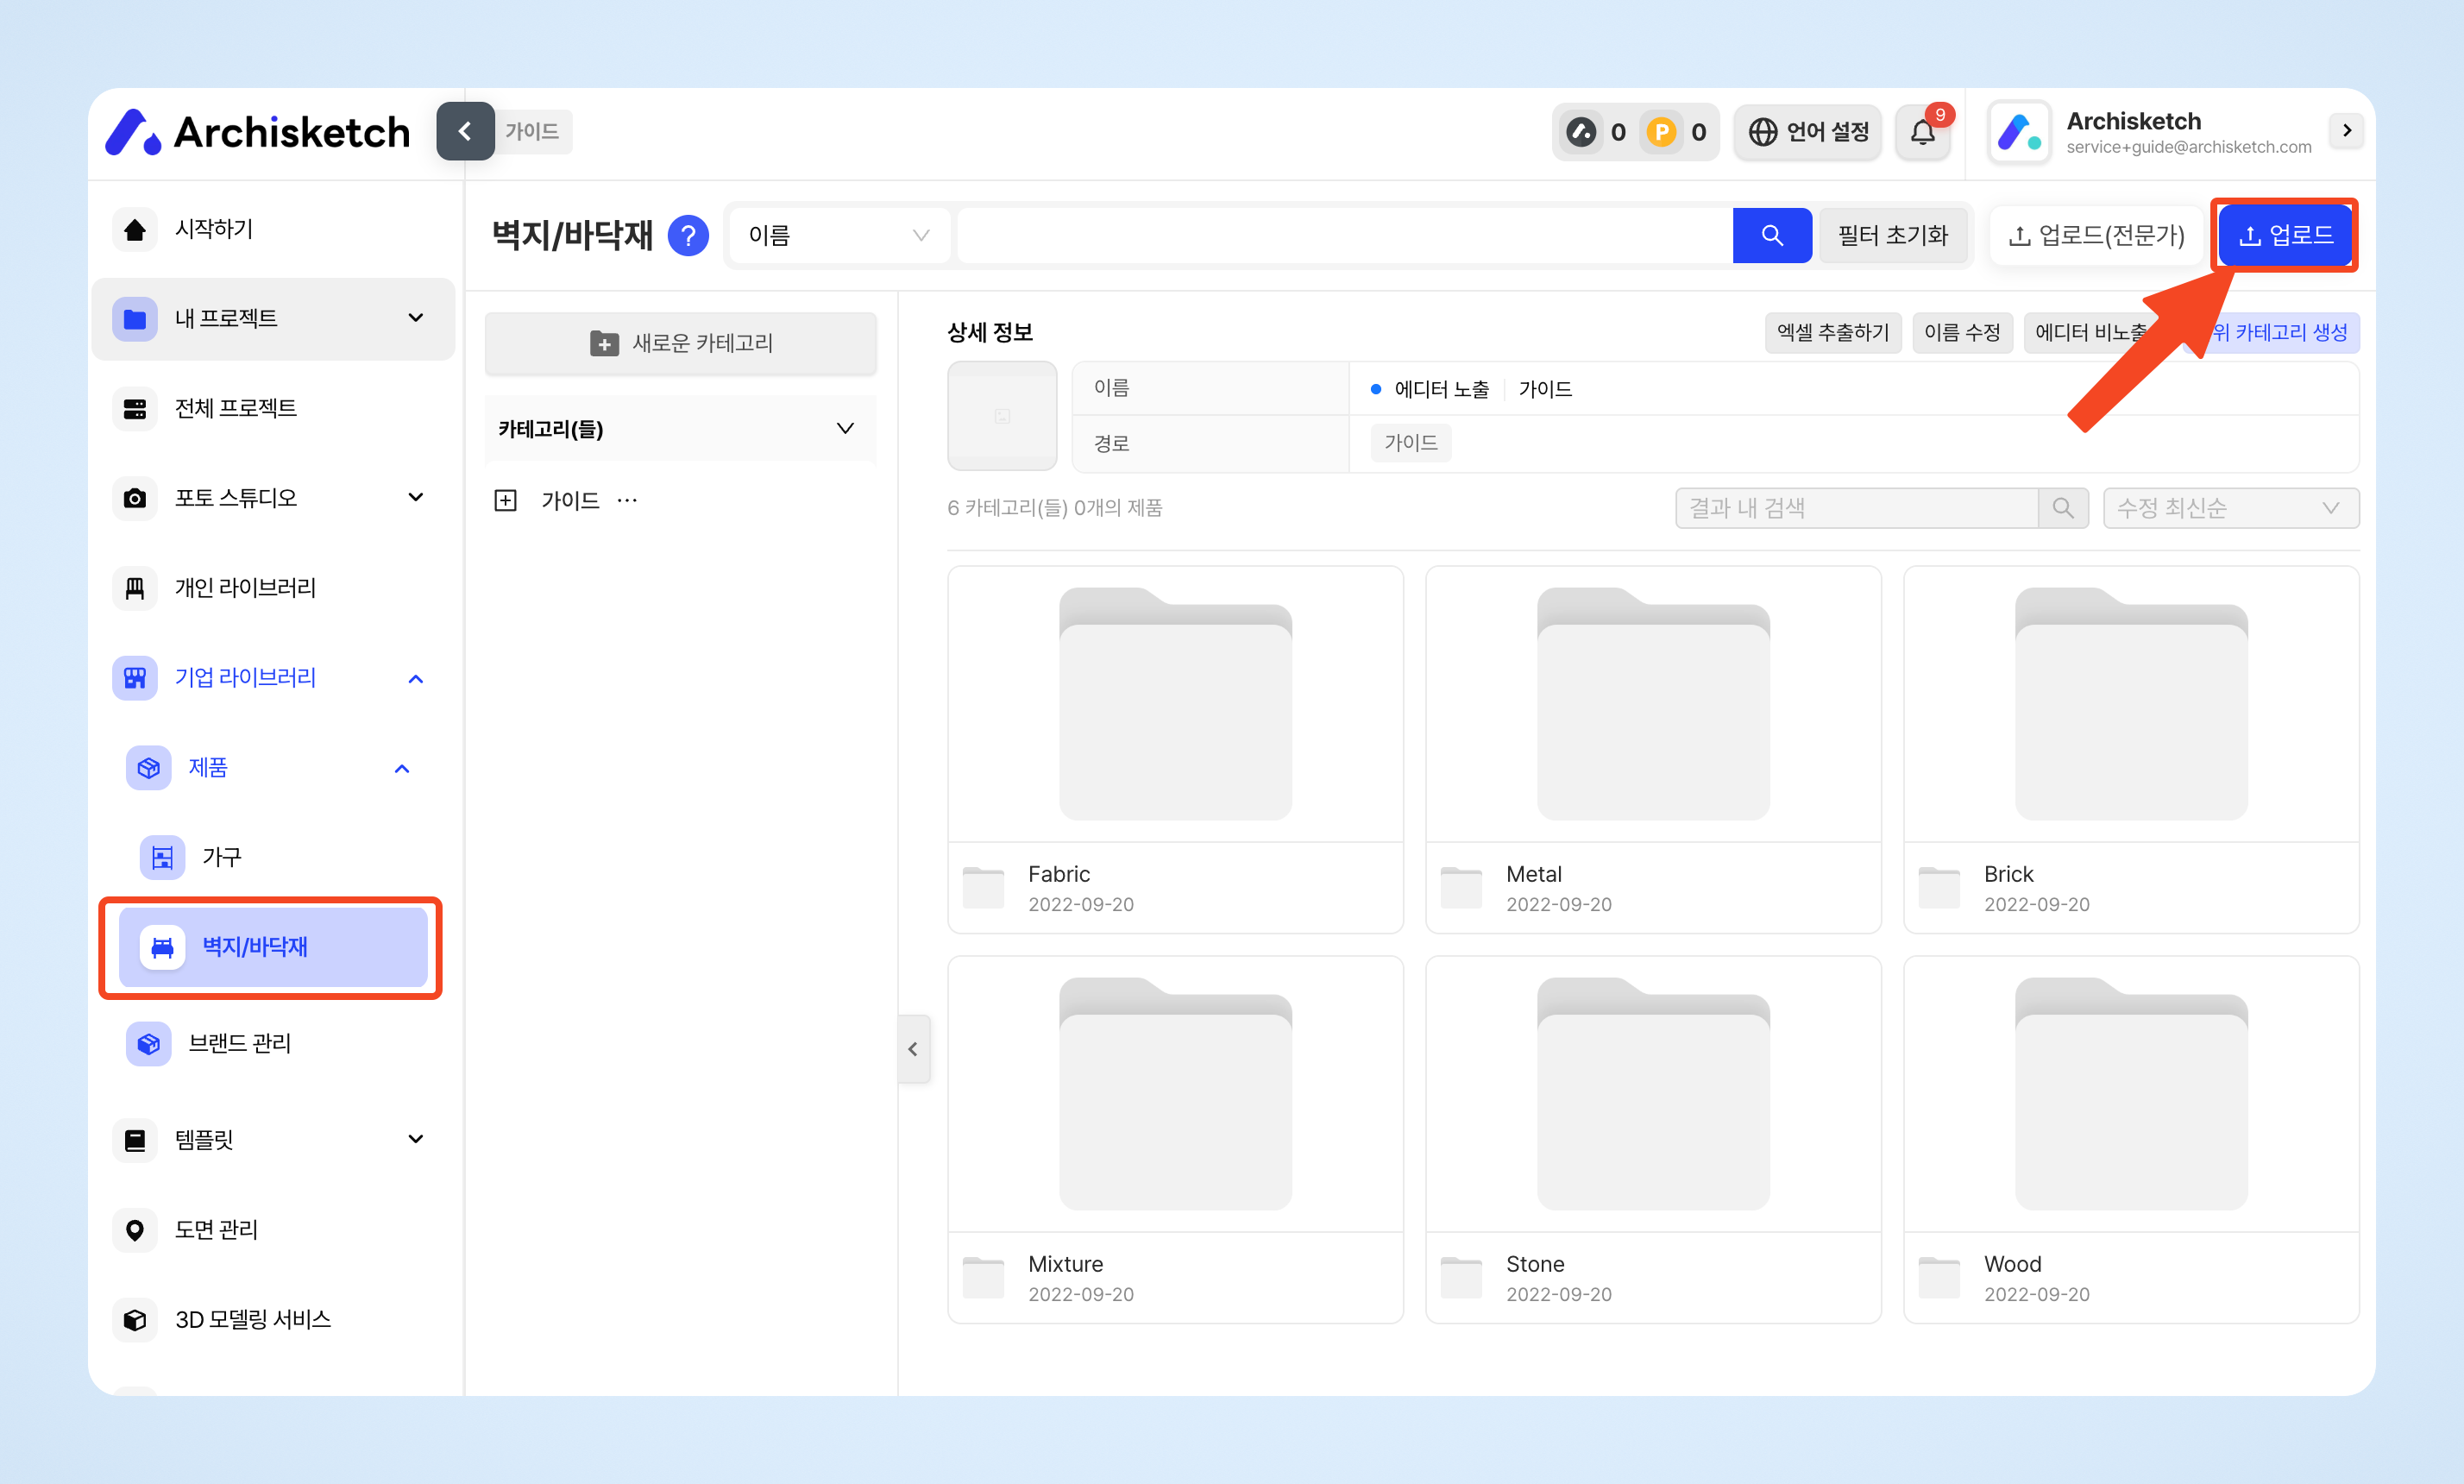
Task: Select 벽지/바닥재 menu item
Action: 273,946
